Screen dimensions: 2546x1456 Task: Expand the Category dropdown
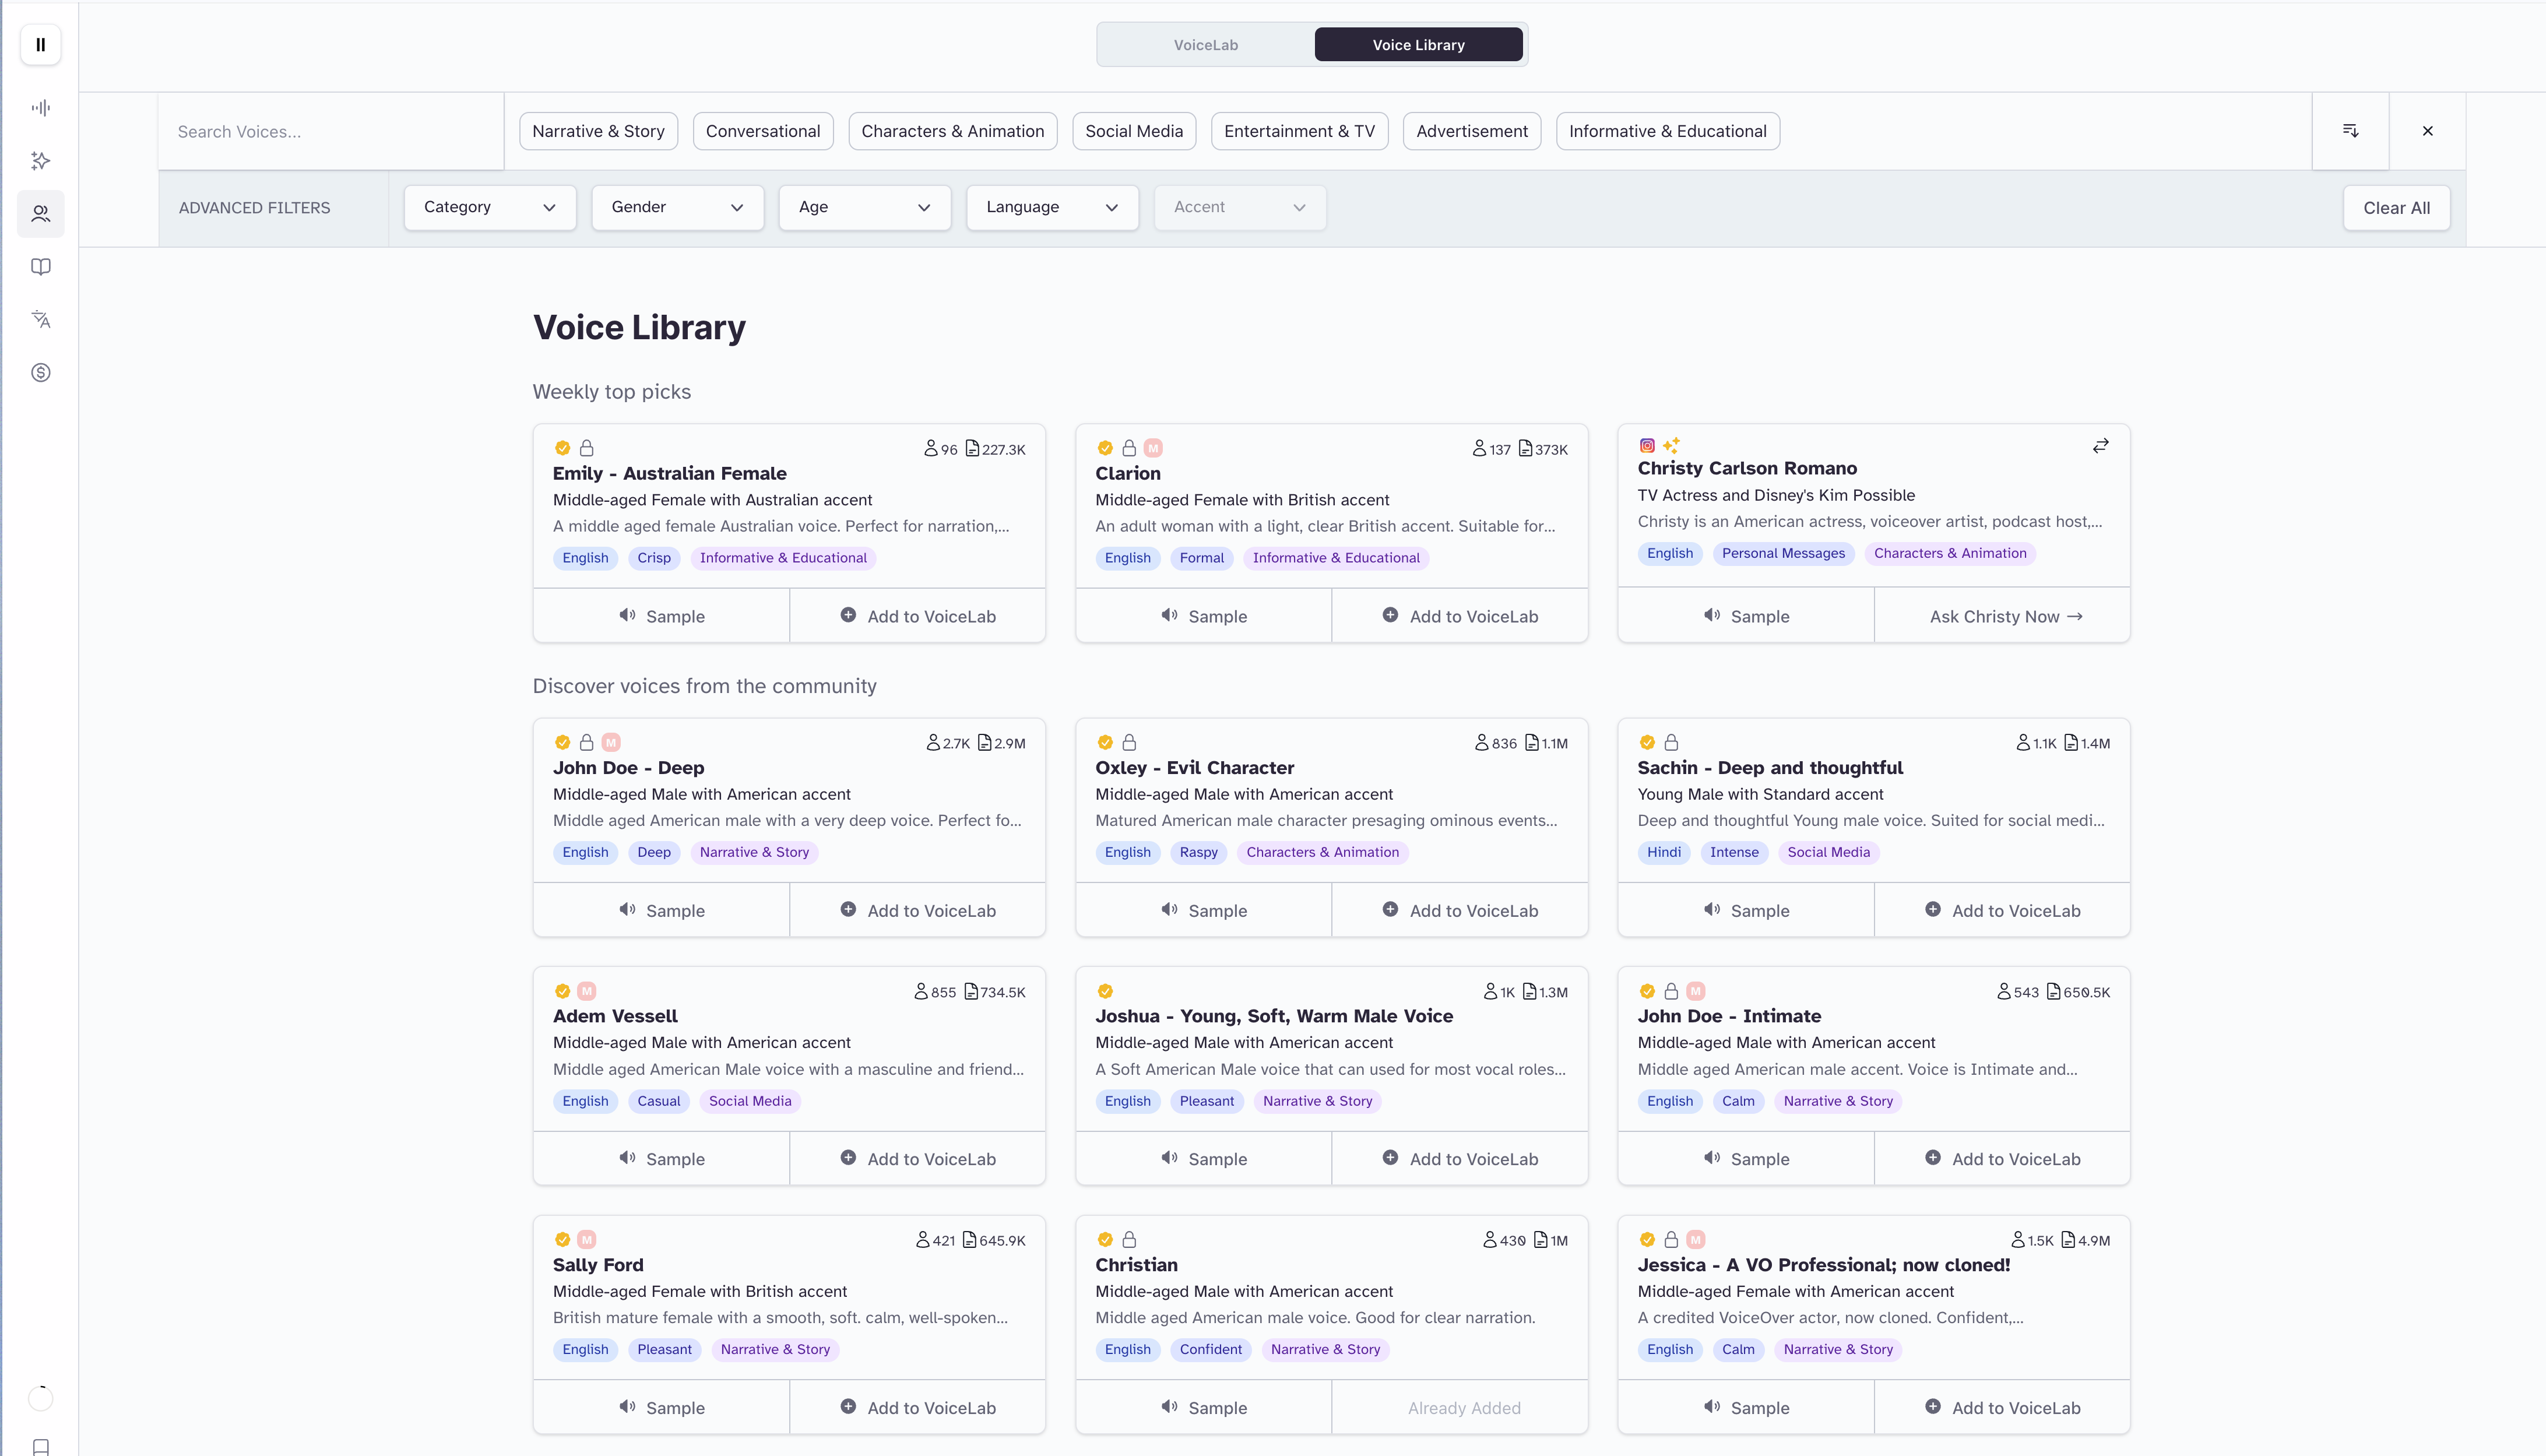point(489,207)
